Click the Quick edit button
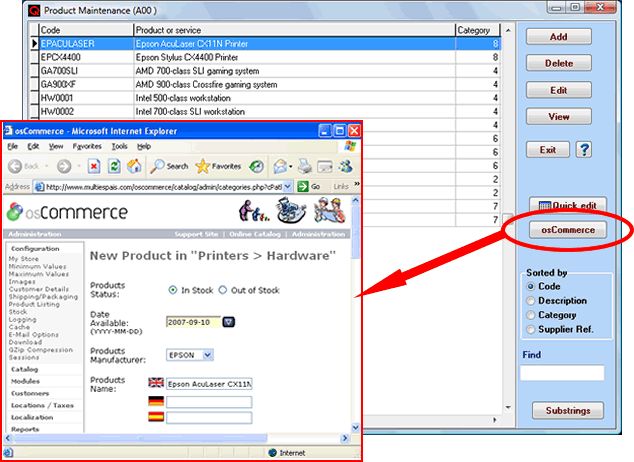This screenshot has height=462, width=634. tap(568, 205)
